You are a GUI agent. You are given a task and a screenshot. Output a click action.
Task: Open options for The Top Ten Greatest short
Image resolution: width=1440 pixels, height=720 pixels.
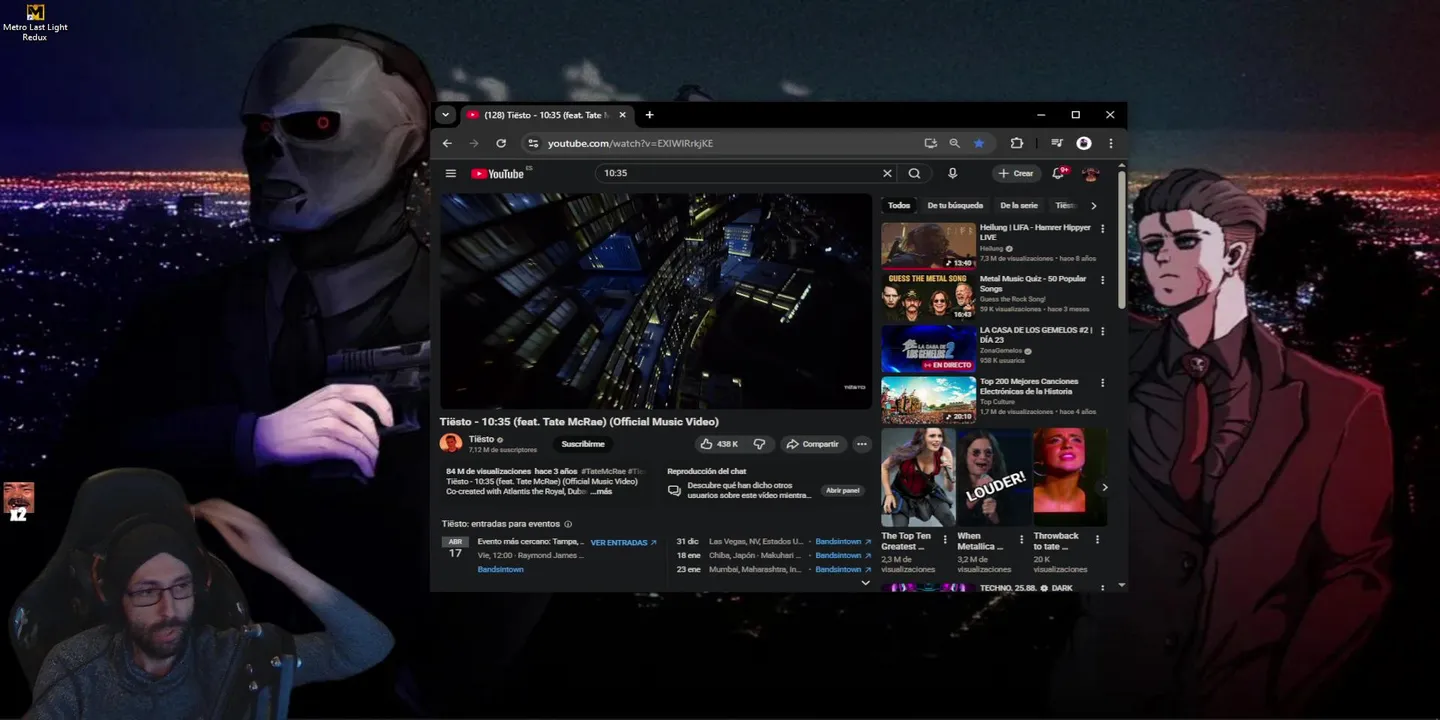point(944,539)
